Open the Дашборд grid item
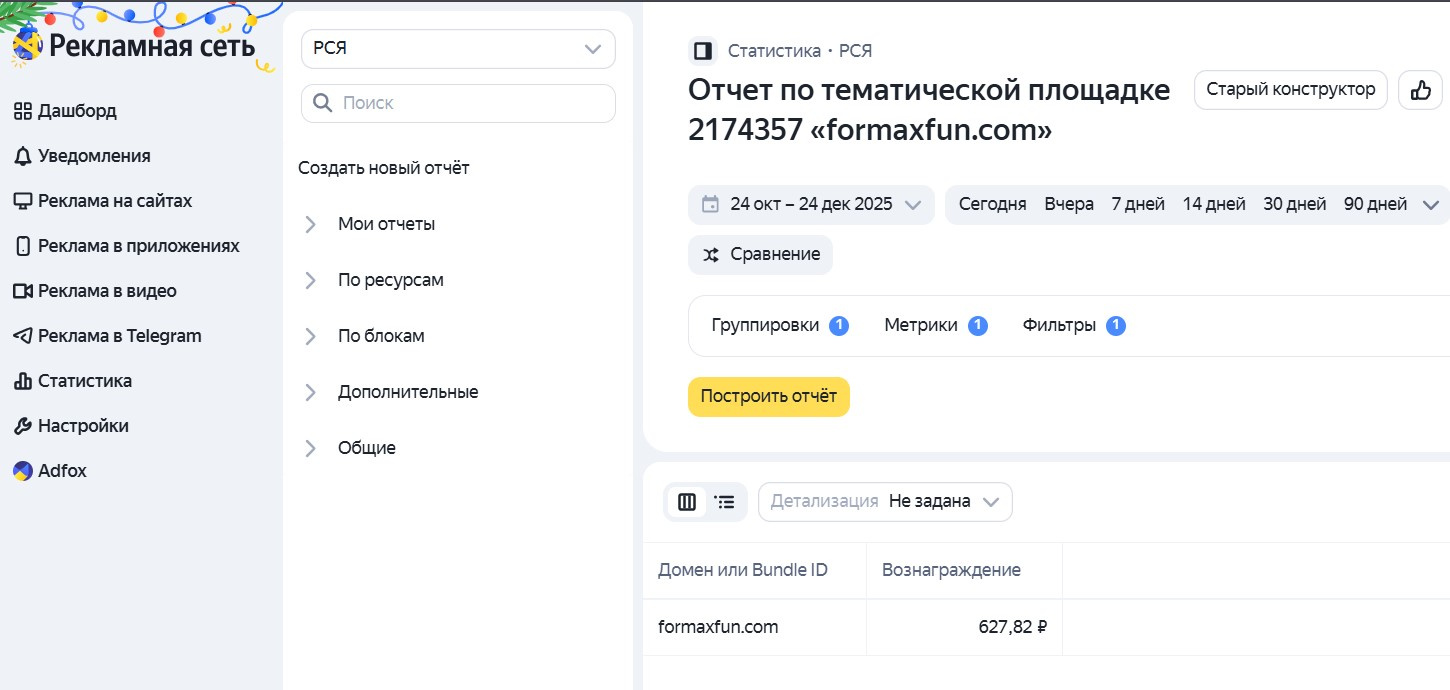The width and height of the screenshot is (1450, 690). tap(22, 111)
